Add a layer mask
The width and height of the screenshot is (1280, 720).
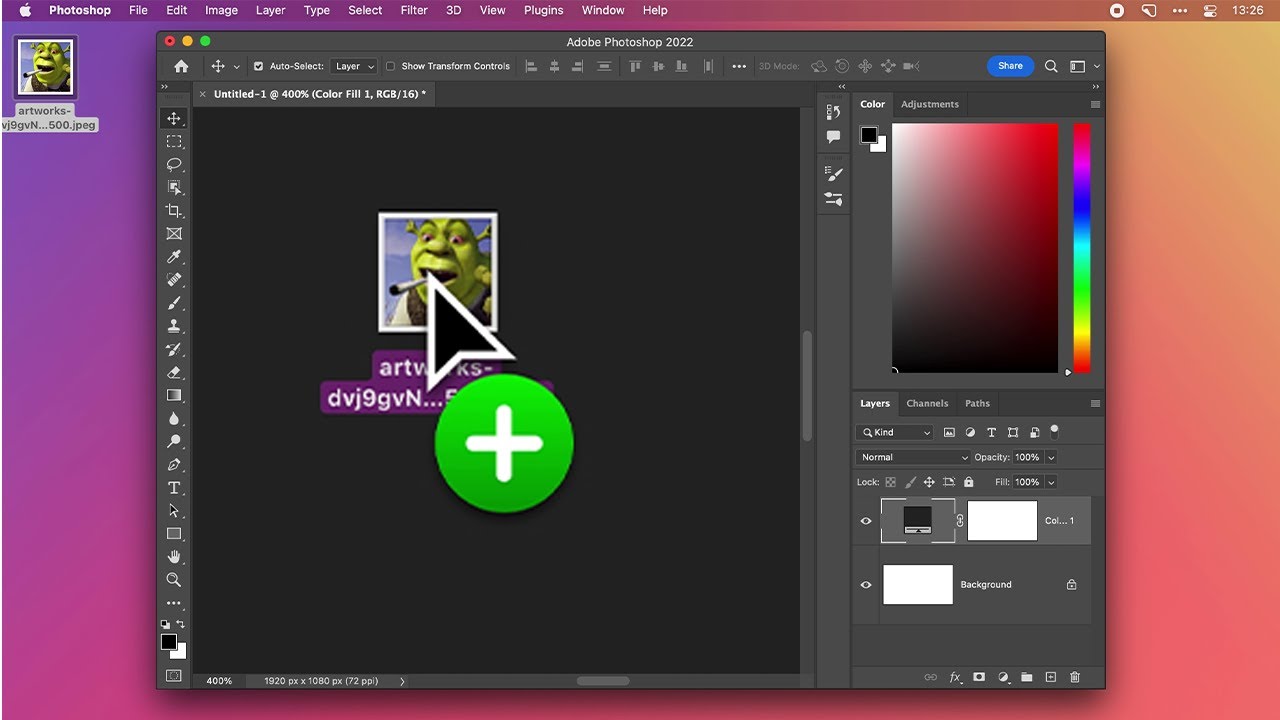pyautogui.click(x=979, y=677)
